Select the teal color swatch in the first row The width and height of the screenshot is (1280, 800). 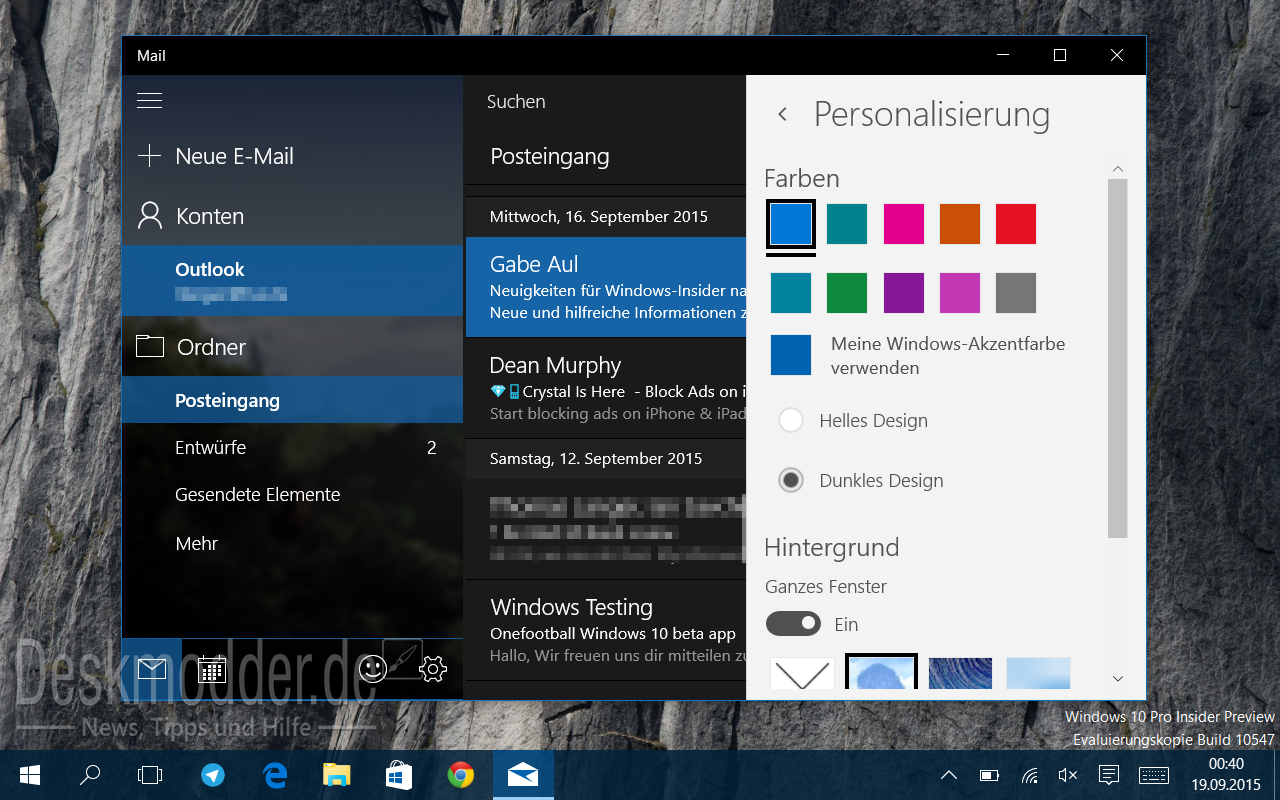847,224
